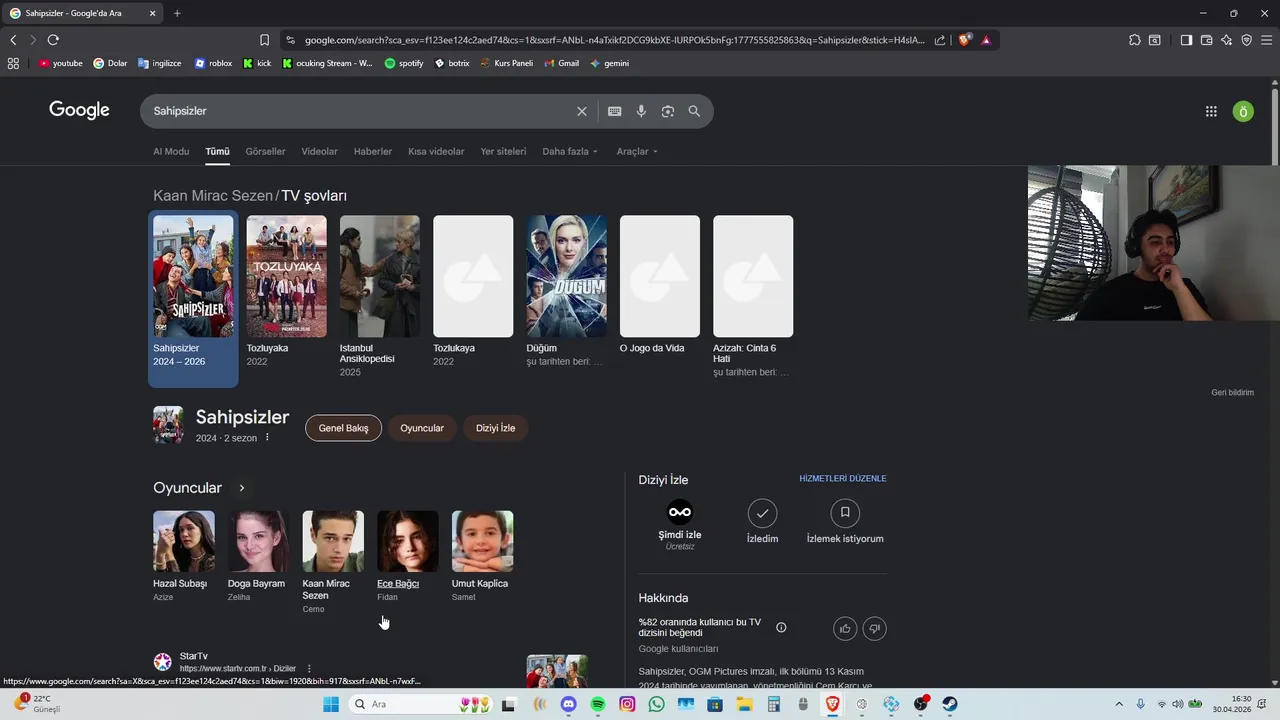Click HİZMETLERİ DÜZENLE link
Screen dimensions: 1280x720
[x=843, y=478]
